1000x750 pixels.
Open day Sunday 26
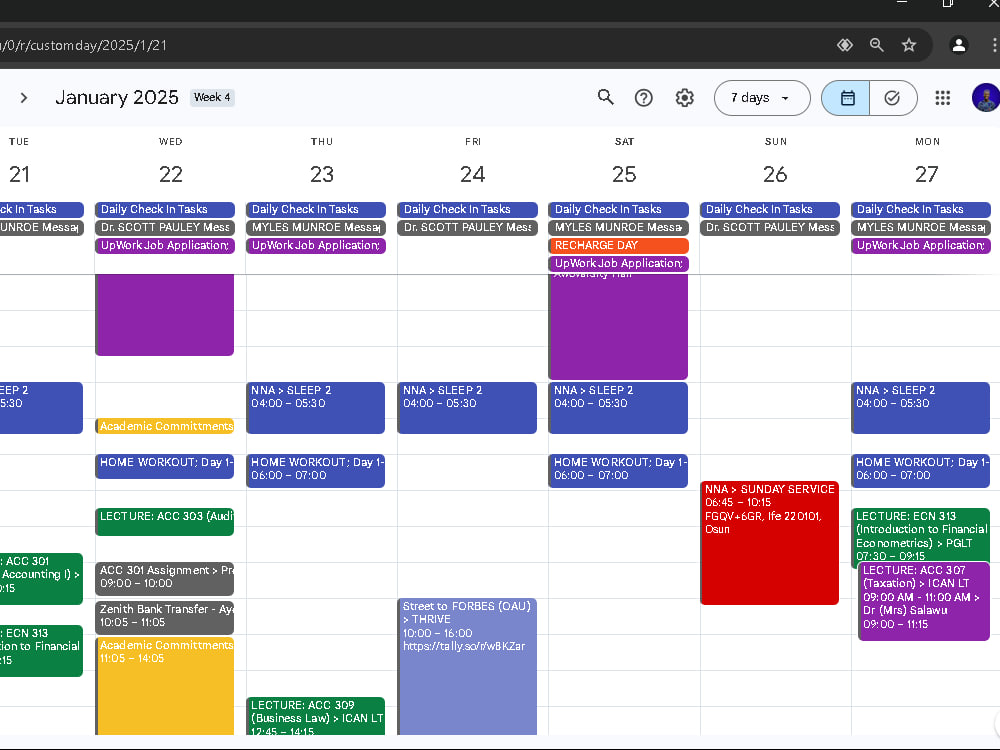[775, 173]
